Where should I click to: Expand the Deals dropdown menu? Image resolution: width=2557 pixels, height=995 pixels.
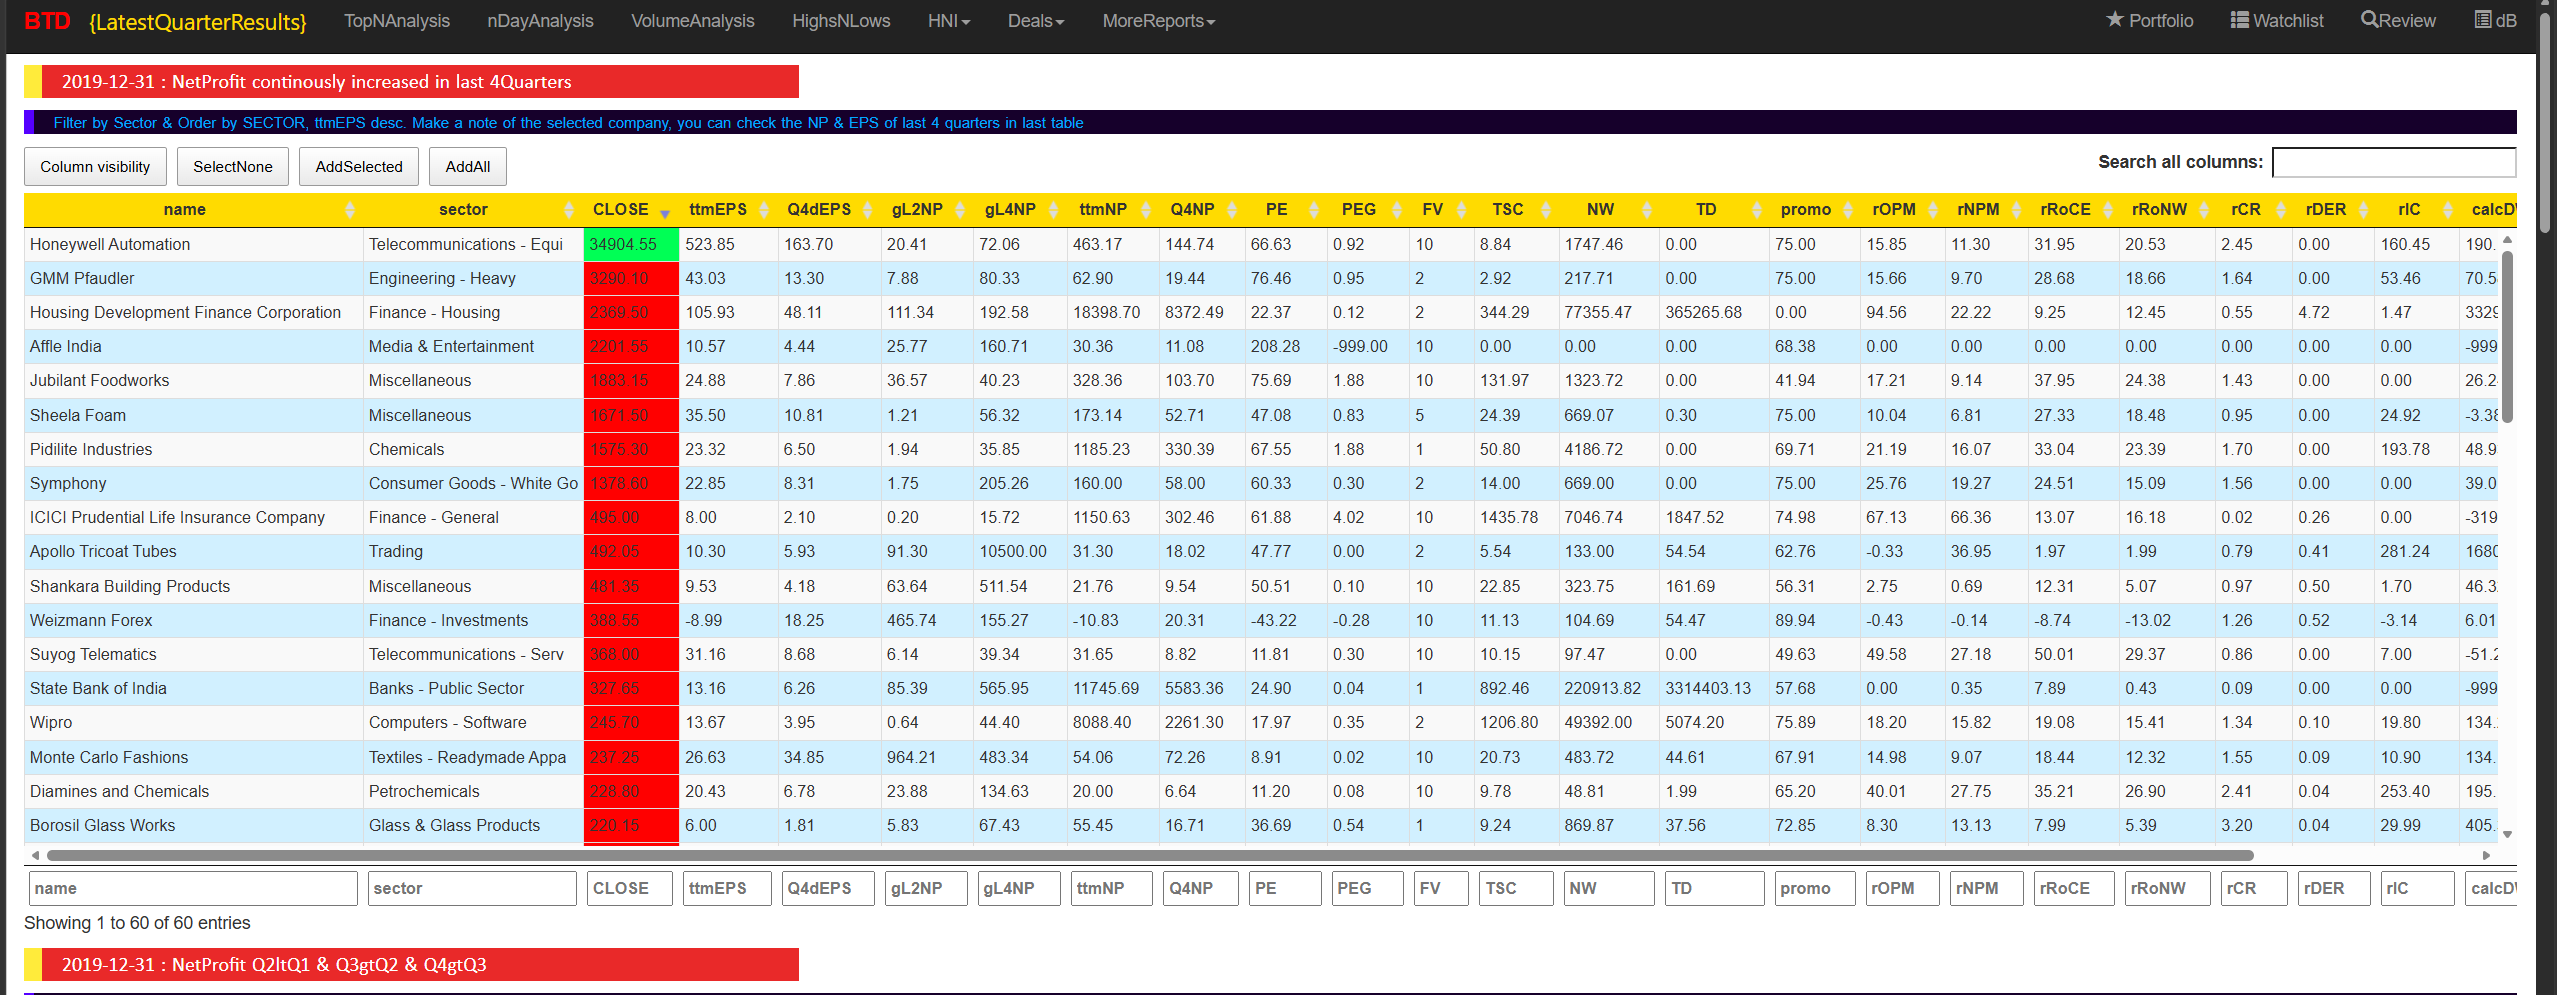coord(1036,21)
